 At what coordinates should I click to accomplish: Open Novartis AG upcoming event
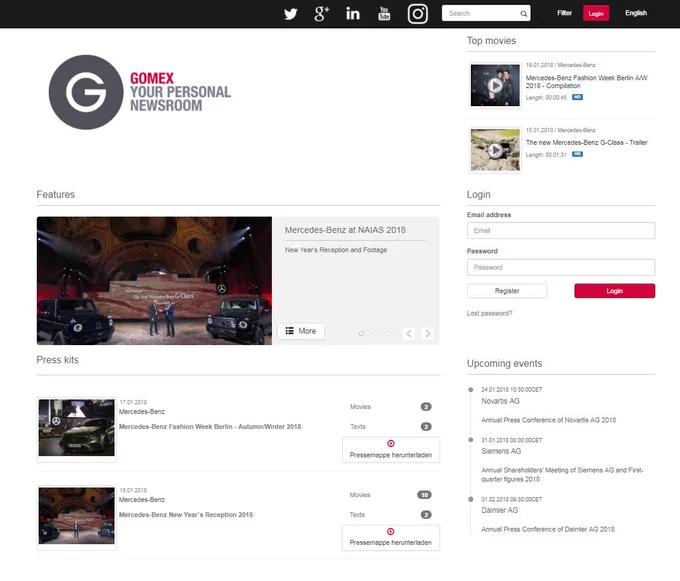click(500, 401)
